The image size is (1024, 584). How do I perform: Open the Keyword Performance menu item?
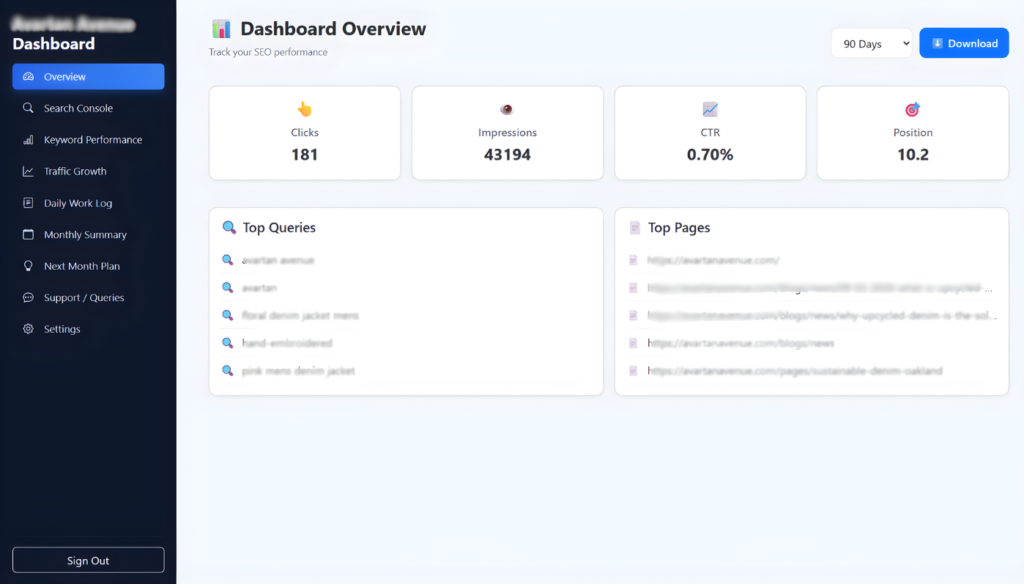93,140
